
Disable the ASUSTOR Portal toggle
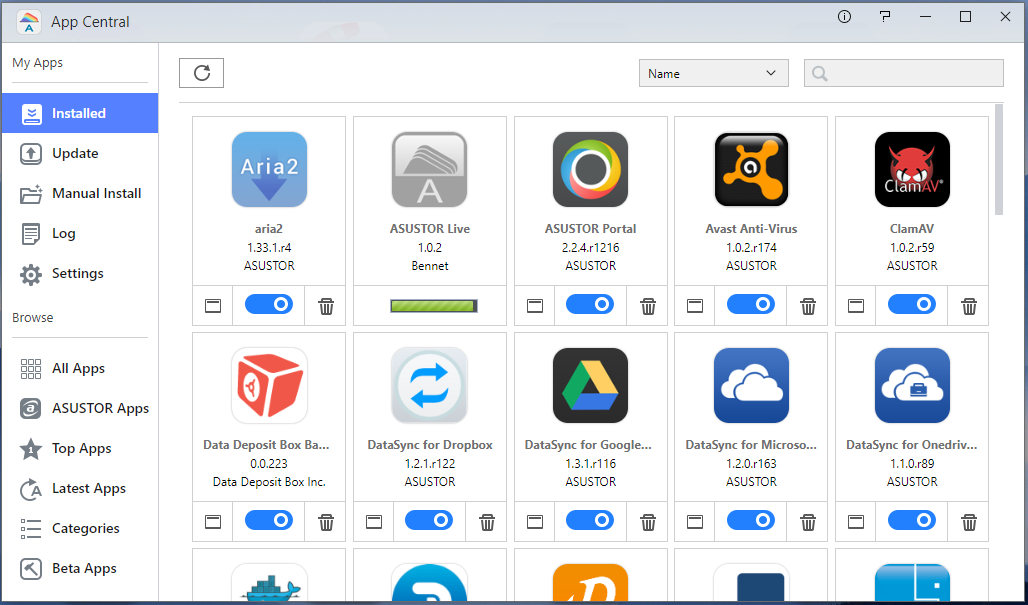(x=590, y=304)
